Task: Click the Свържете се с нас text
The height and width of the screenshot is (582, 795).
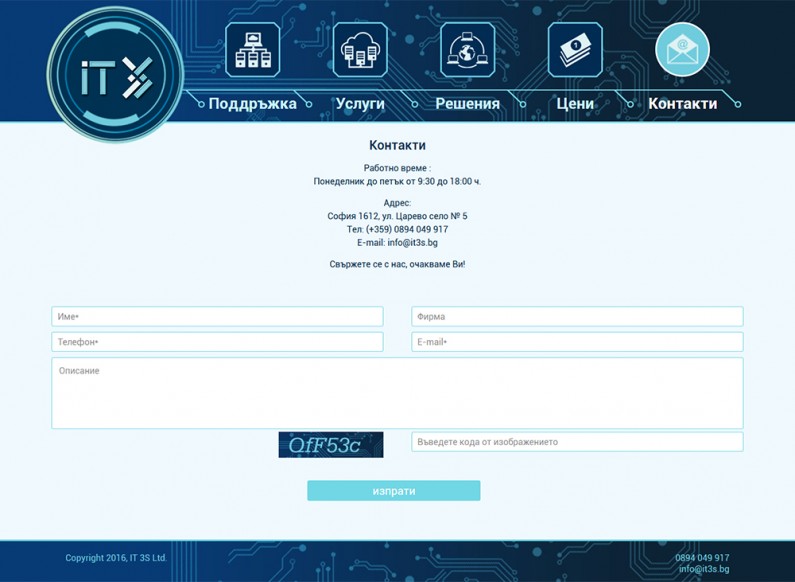Action: point(397,264)
